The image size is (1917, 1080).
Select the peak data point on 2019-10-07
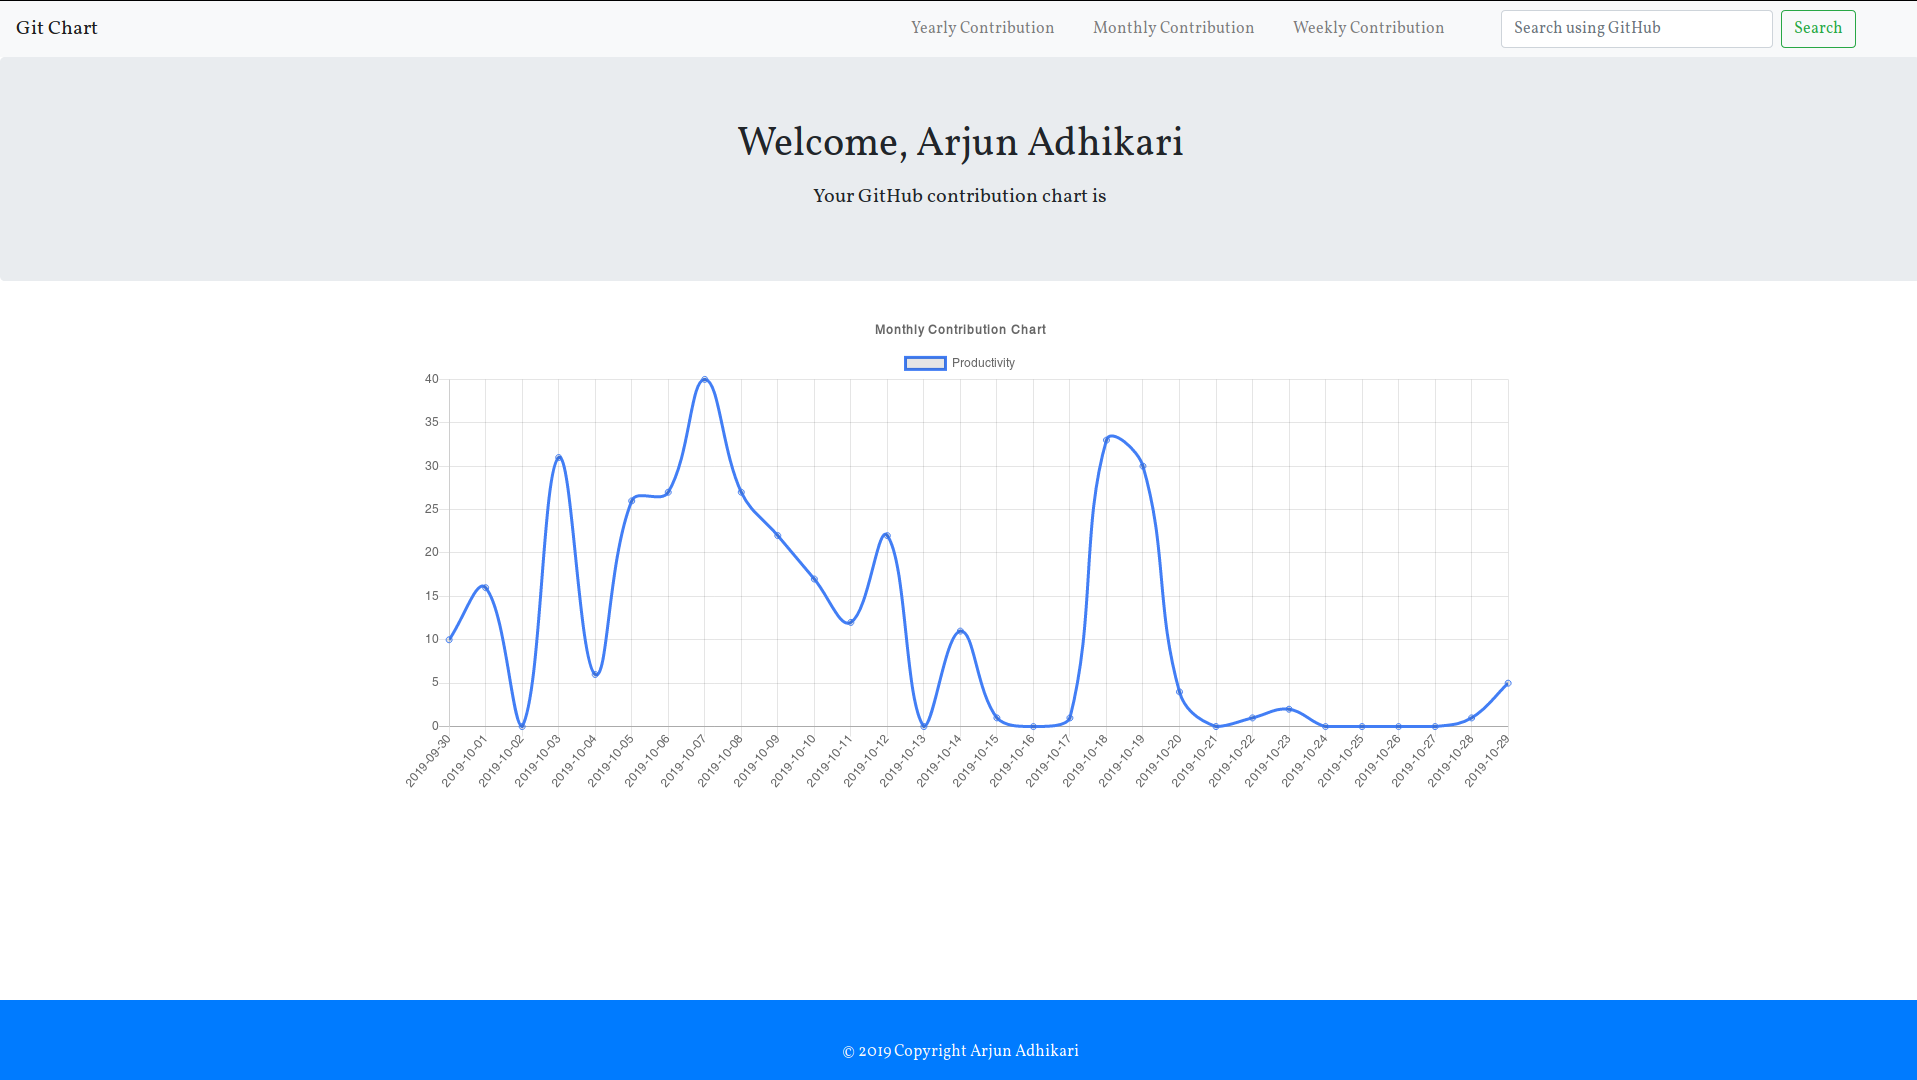point(705,380)
